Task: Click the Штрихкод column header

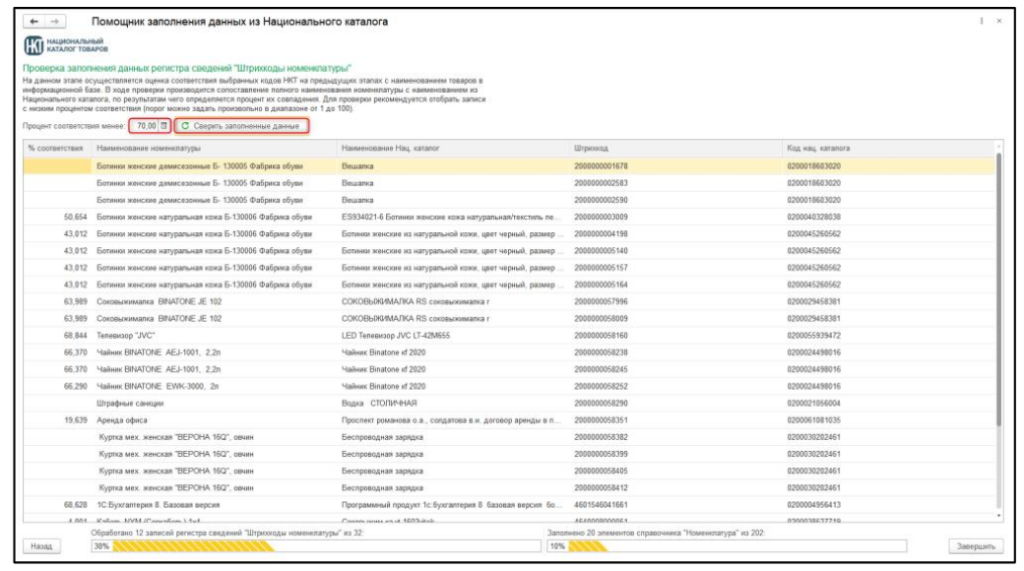Action: point(590,148)
